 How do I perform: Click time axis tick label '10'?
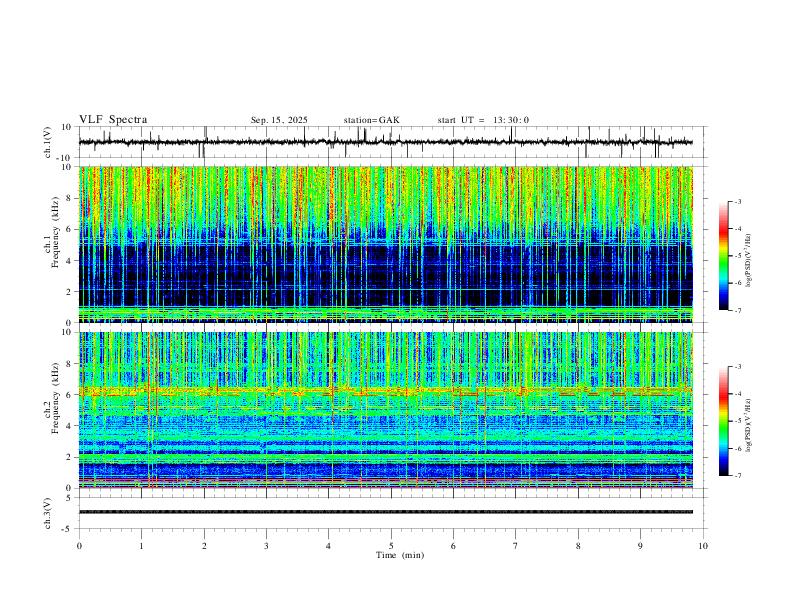pos(703,546)
